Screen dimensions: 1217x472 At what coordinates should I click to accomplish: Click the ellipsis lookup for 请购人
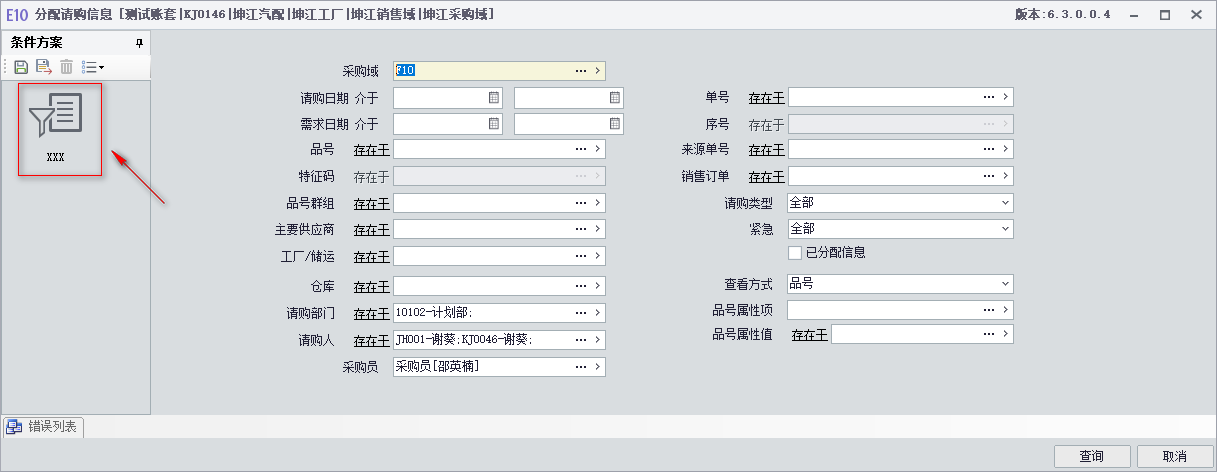click(581, 340)
